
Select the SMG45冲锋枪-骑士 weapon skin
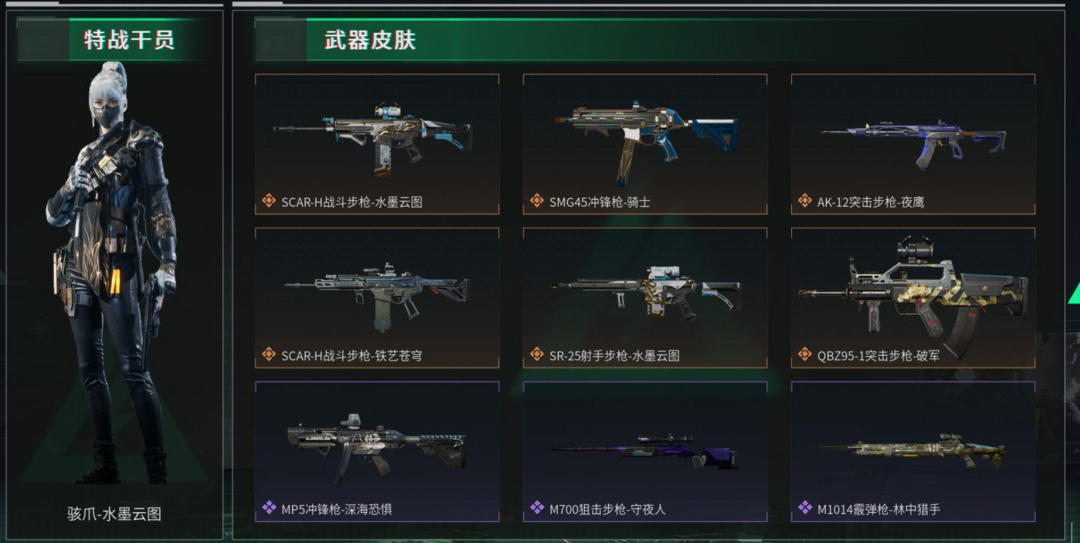(645, 144)
